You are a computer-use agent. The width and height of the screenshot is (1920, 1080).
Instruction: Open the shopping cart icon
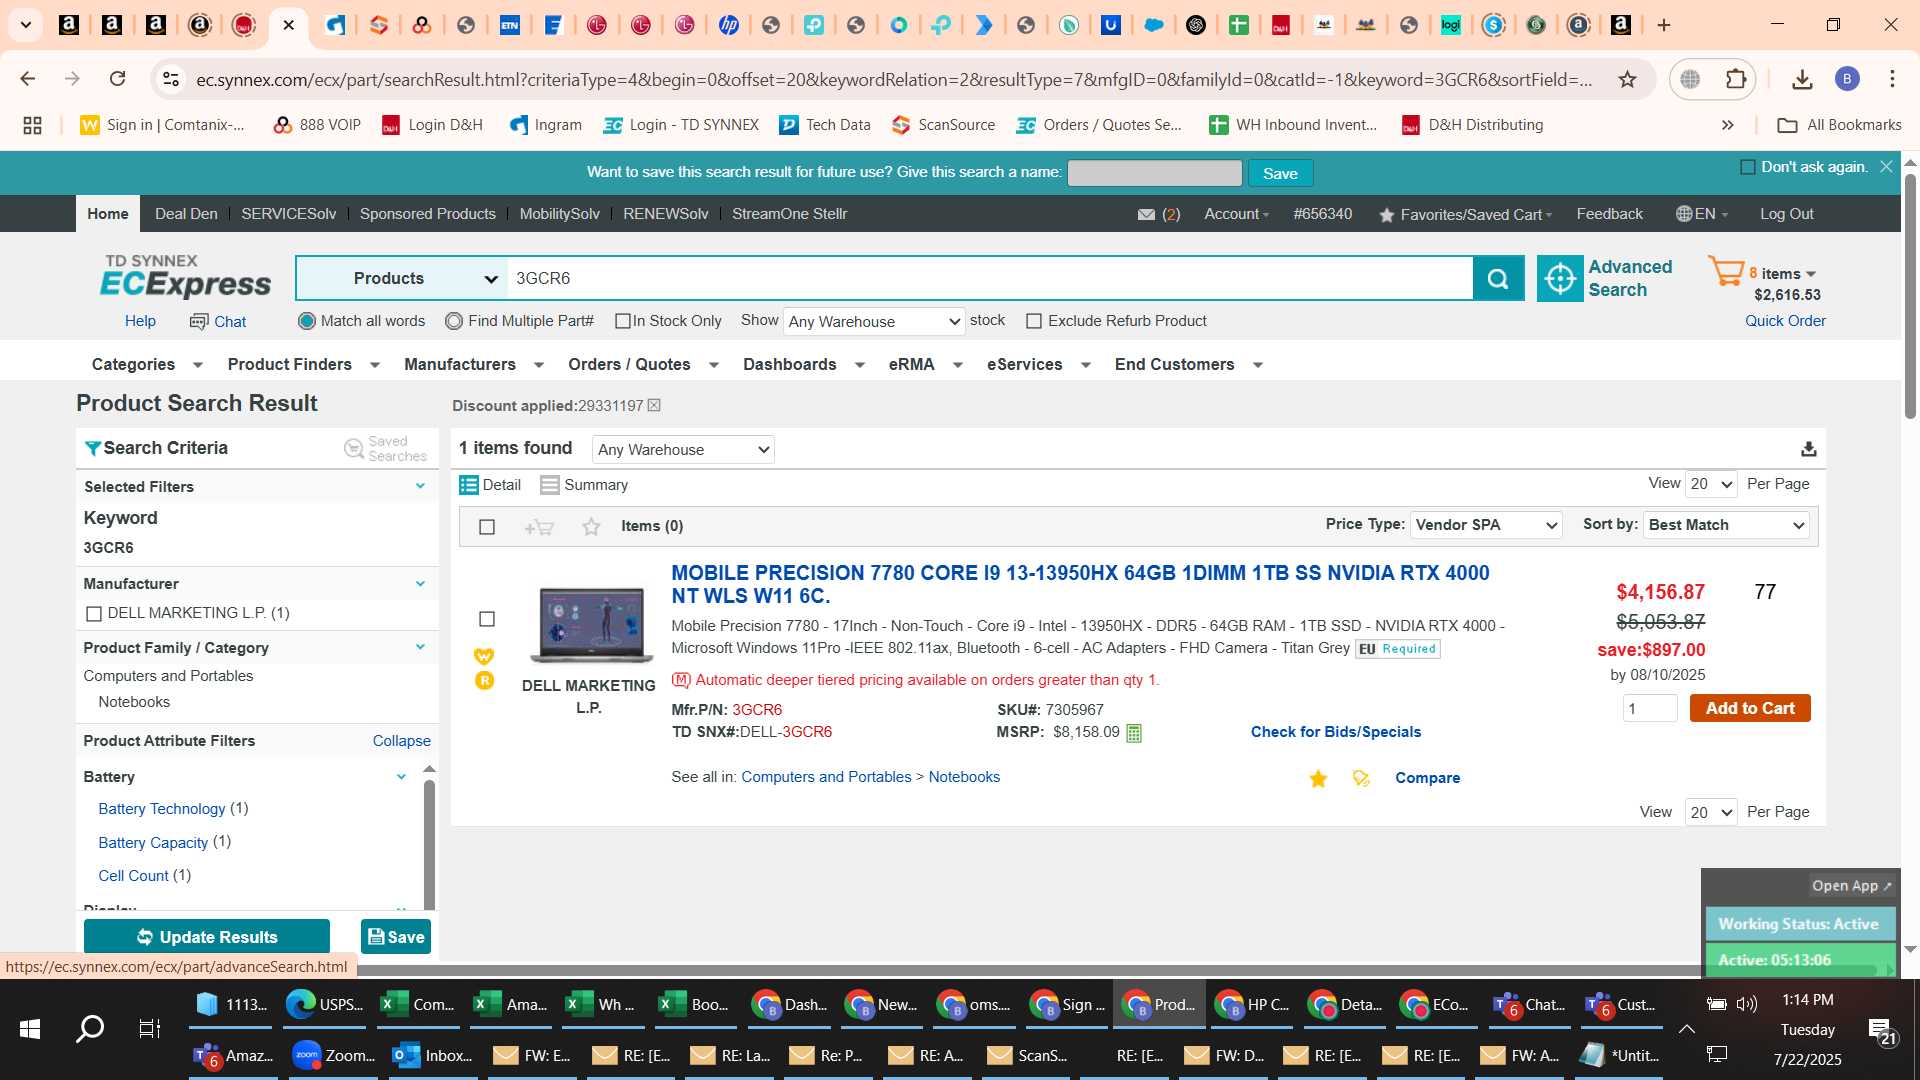tap(1726, 272)
